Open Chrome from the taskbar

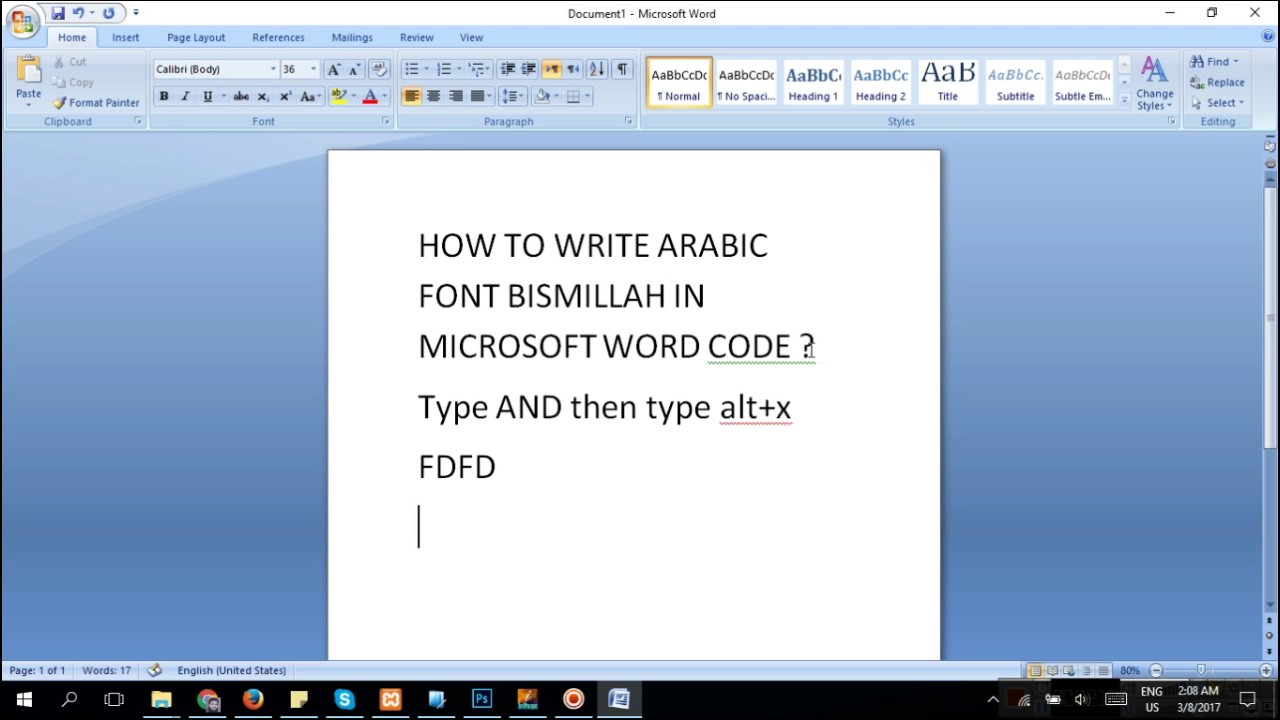(208, 699)
